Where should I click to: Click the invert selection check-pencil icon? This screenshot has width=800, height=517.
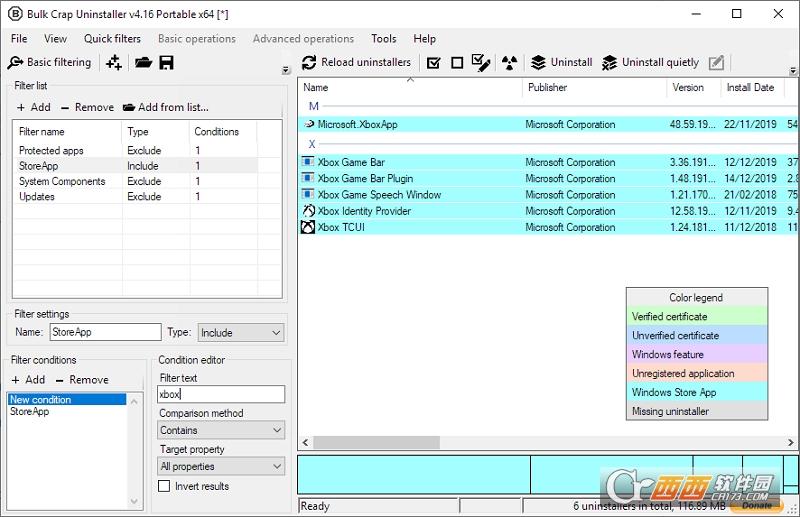pos(481,62)
